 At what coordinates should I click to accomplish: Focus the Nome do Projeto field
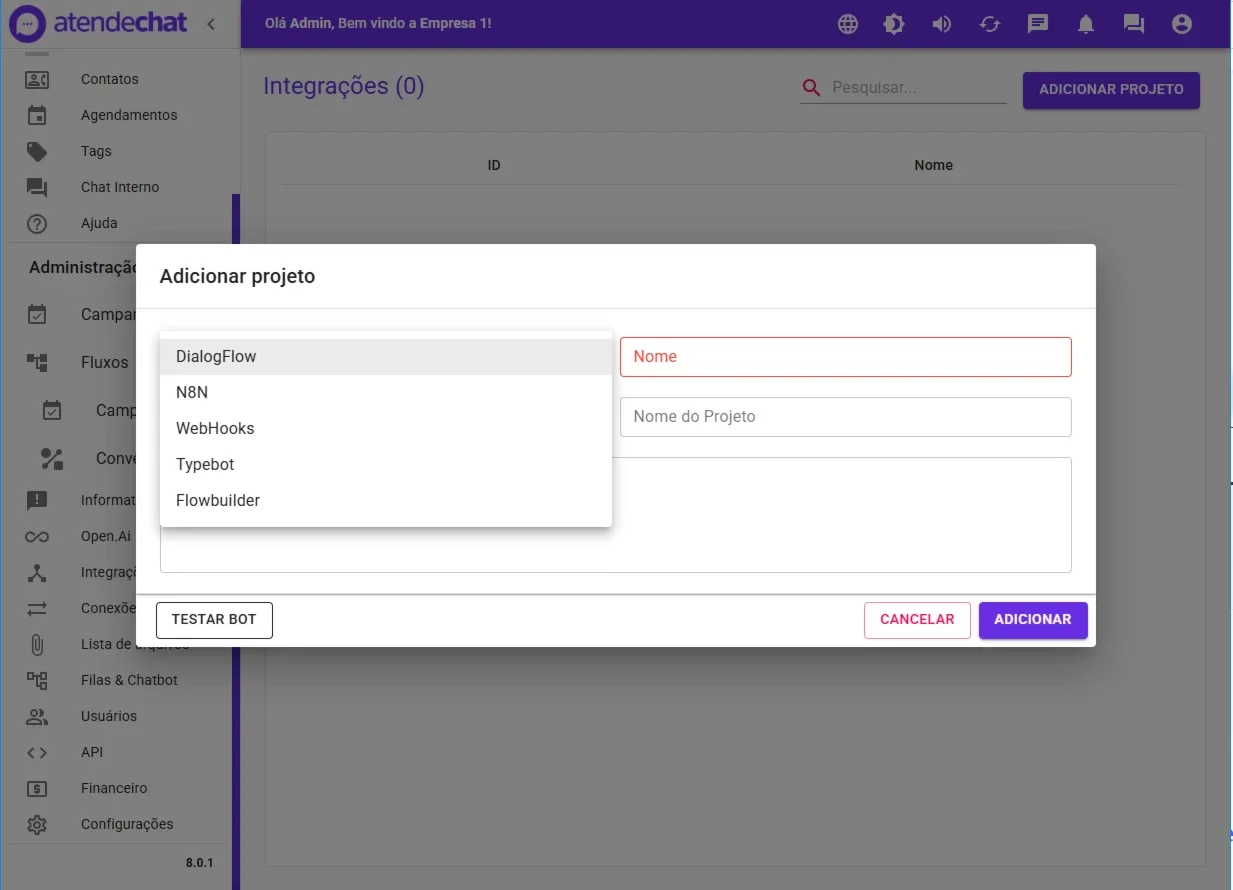tap(846, 417)
